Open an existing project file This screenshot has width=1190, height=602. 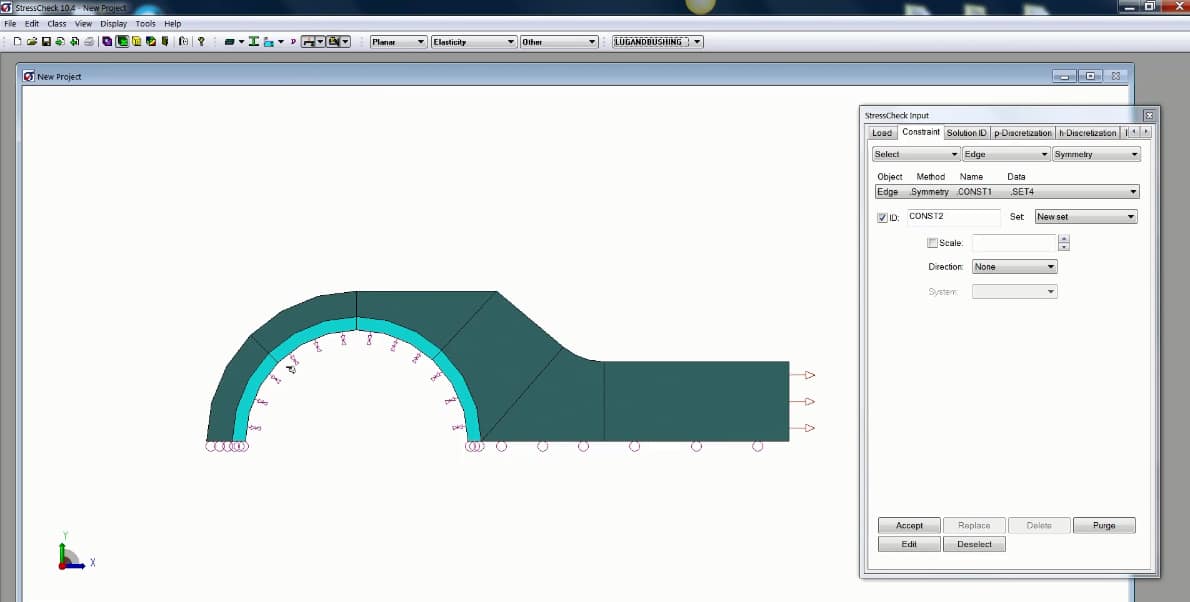(x=31, y=41)
